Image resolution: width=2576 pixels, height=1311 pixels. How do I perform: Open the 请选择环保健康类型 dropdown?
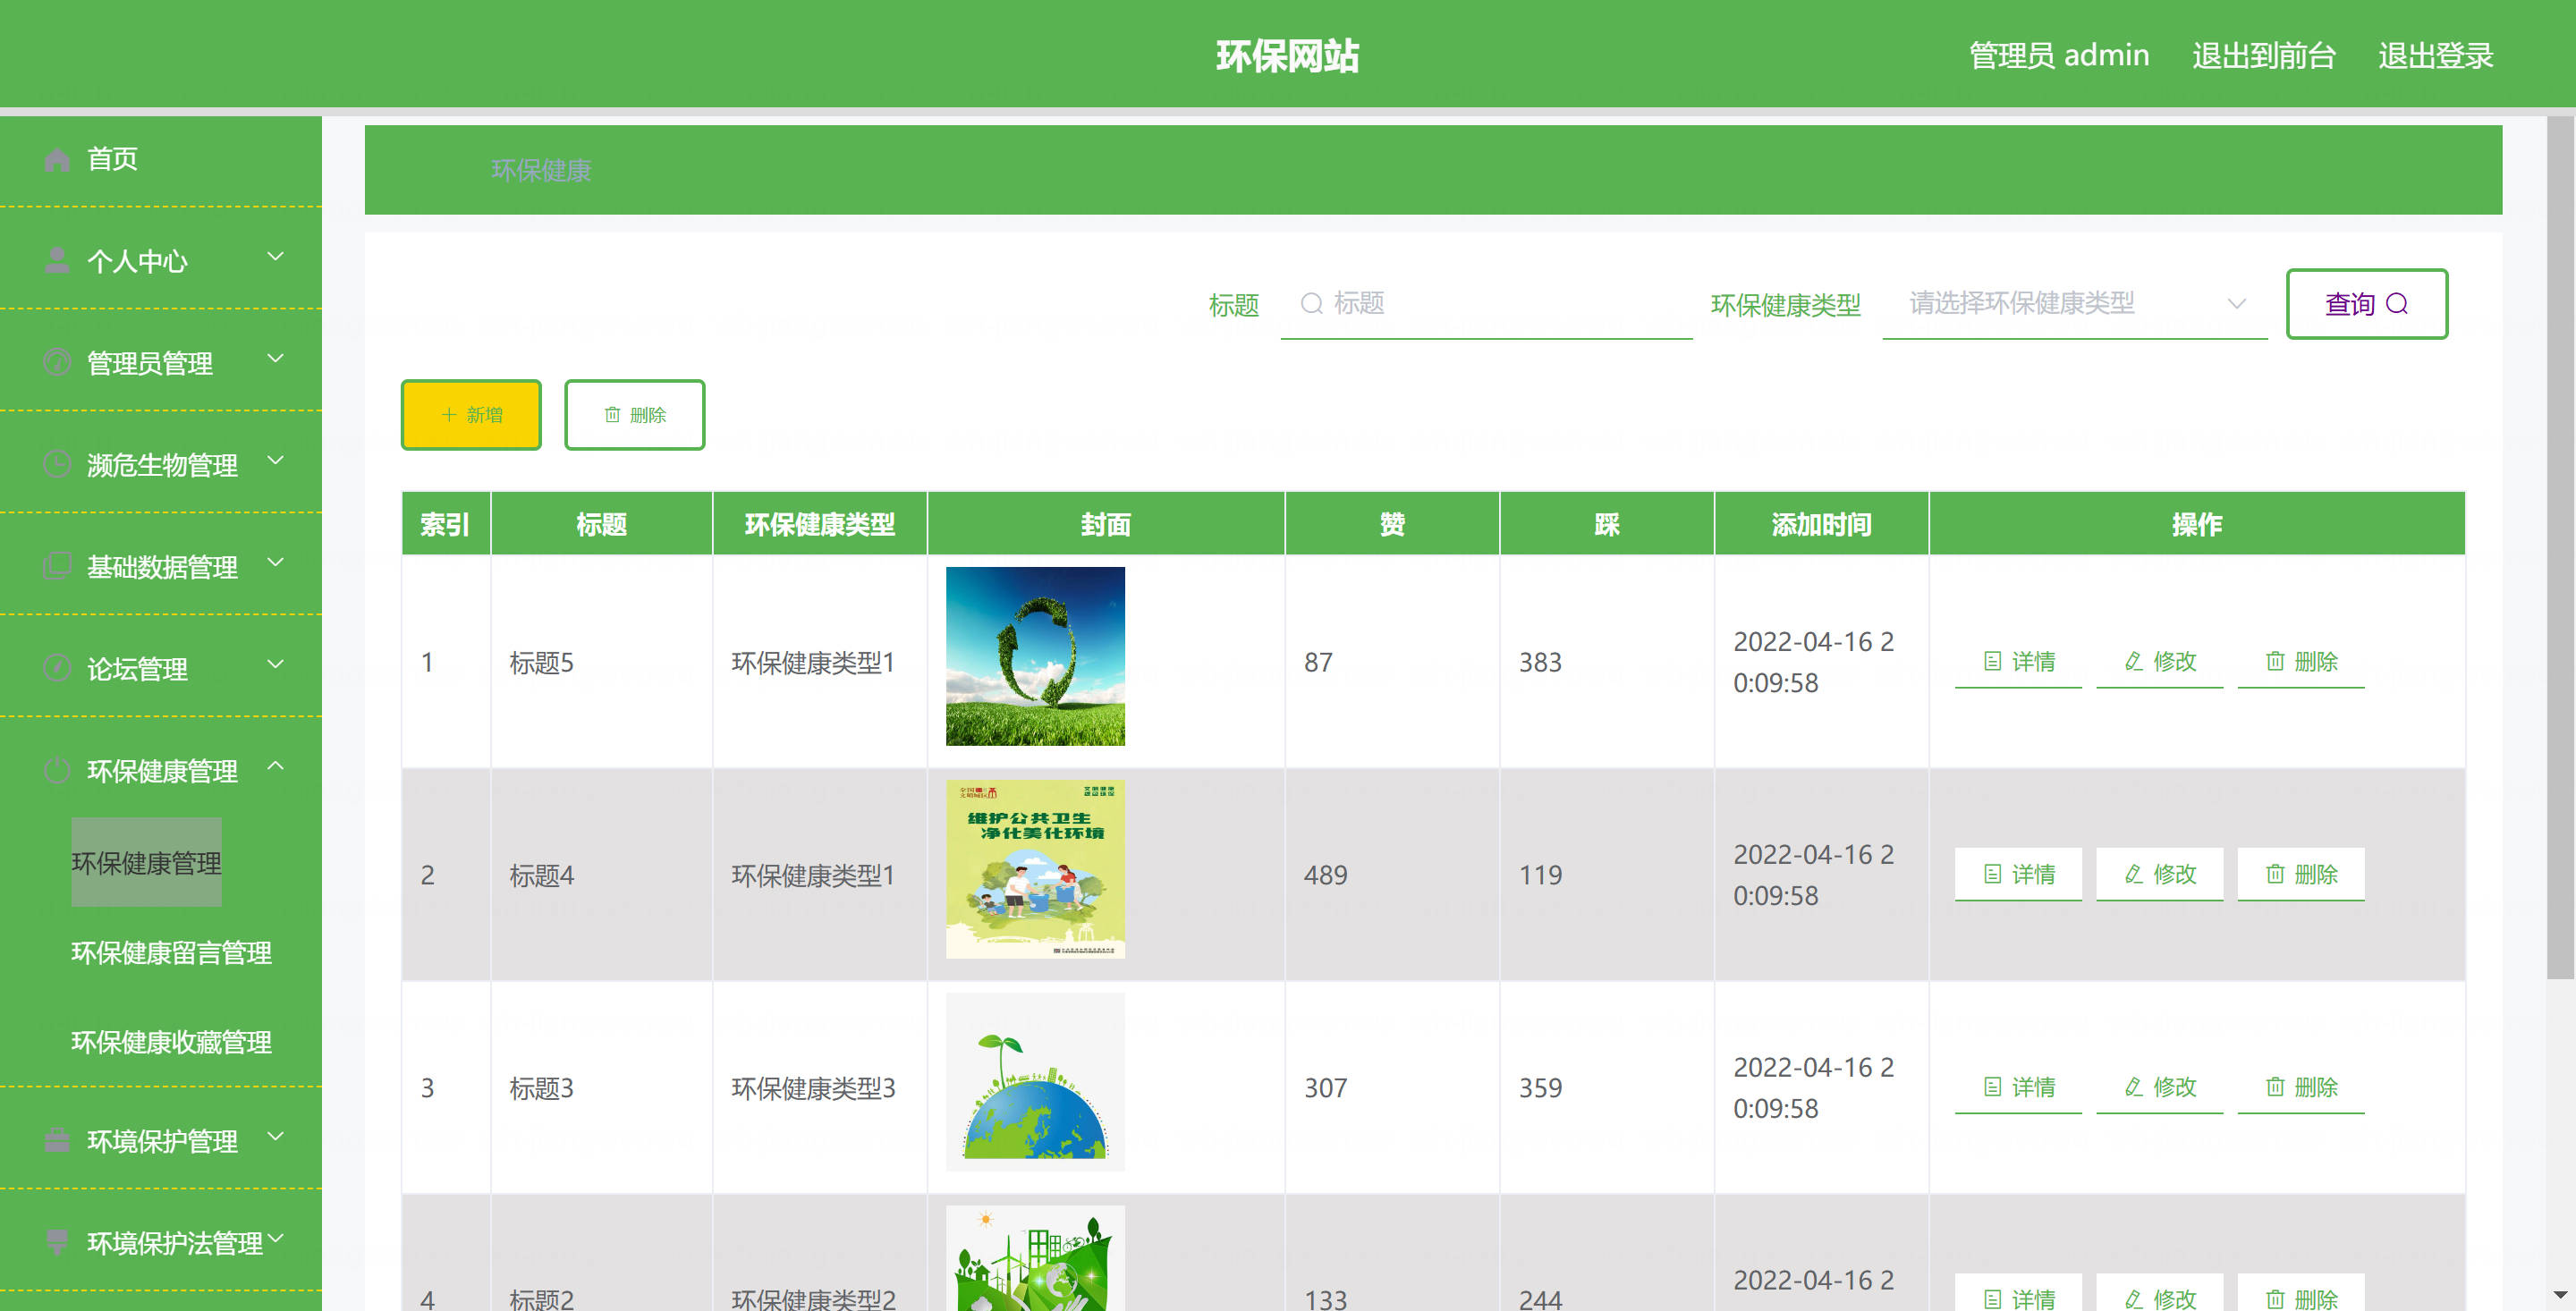(x=2075, y=303)
